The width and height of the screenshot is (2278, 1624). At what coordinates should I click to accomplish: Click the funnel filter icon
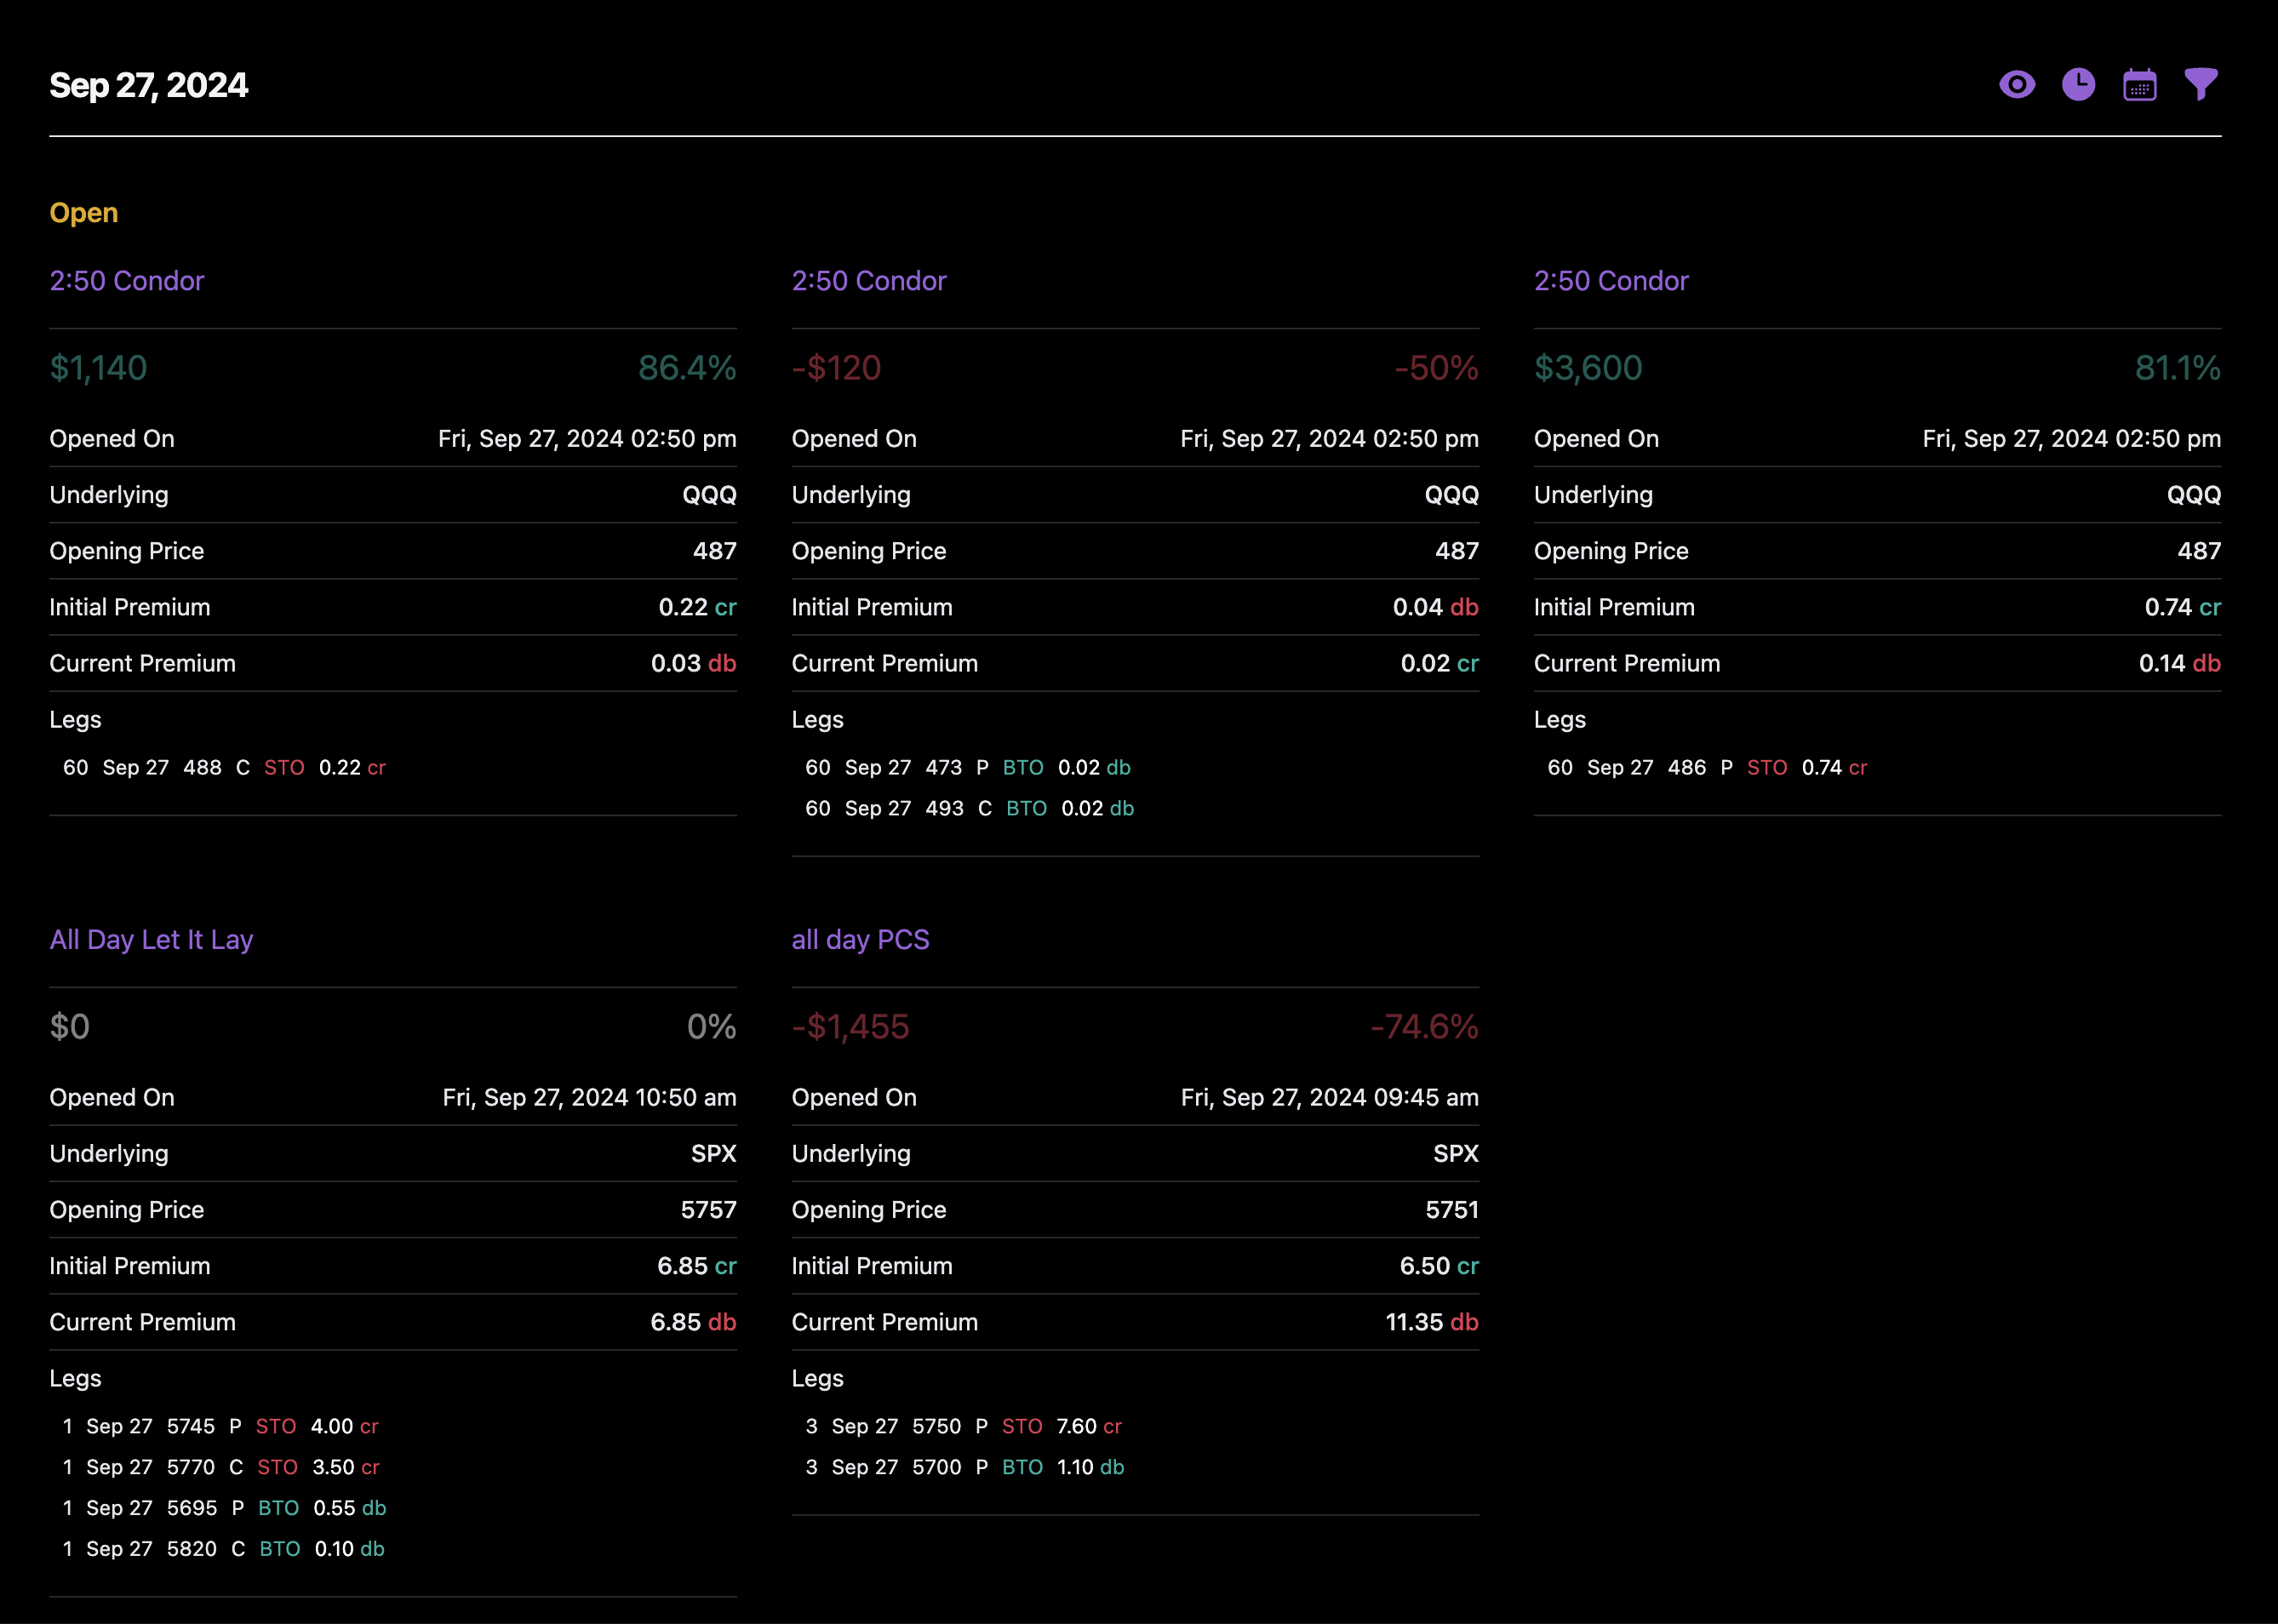[2200, 85]
